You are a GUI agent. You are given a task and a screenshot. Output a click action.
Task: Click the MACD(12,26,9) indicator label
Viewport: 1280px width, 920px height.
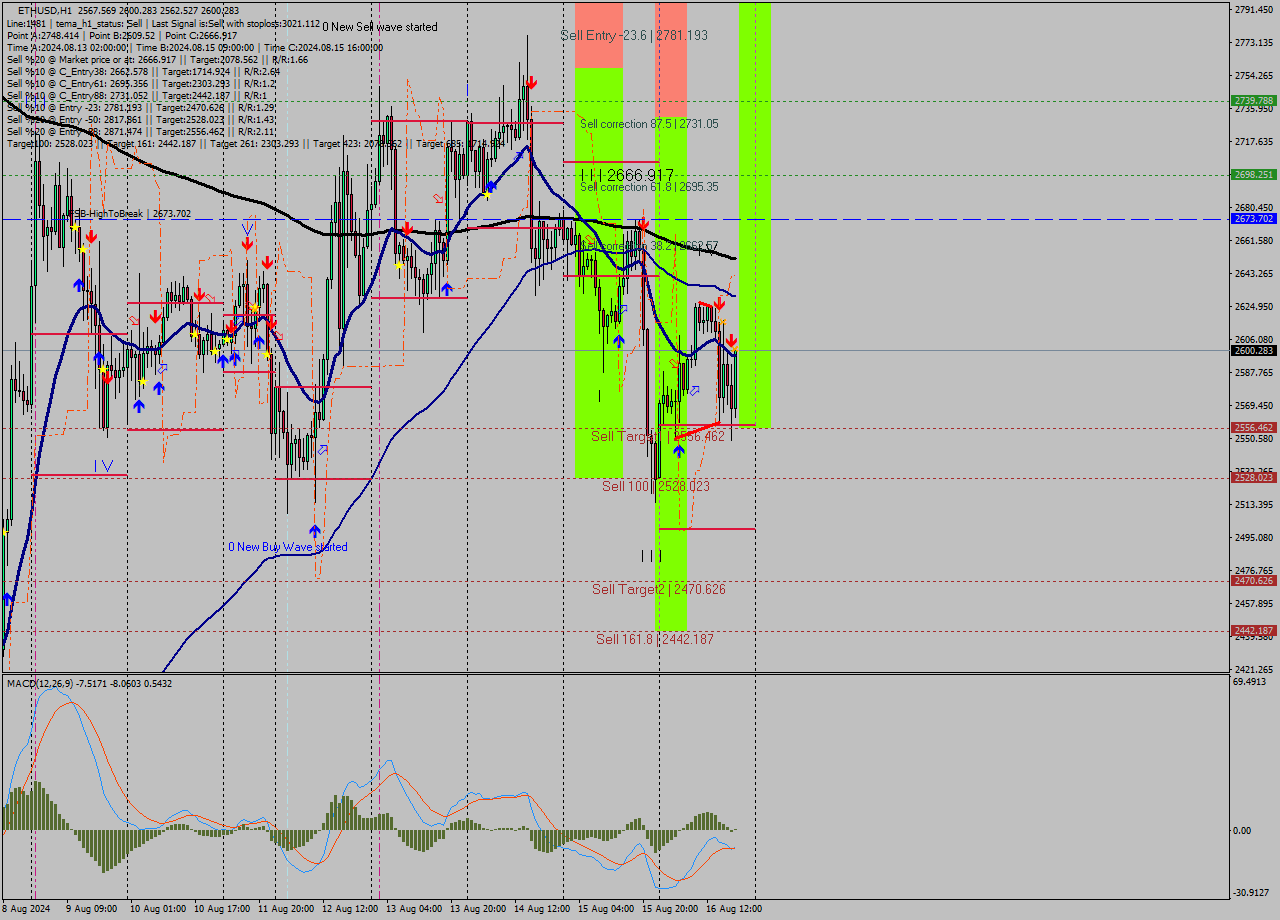[89, 683]
